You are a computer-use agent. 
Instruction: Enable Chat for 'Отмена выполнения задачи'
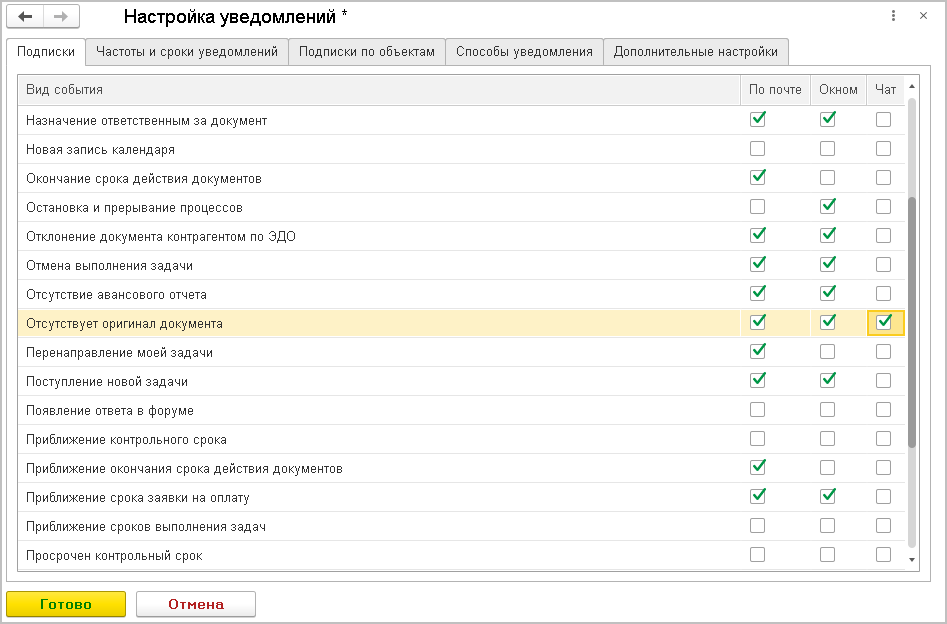coord(884,265)
